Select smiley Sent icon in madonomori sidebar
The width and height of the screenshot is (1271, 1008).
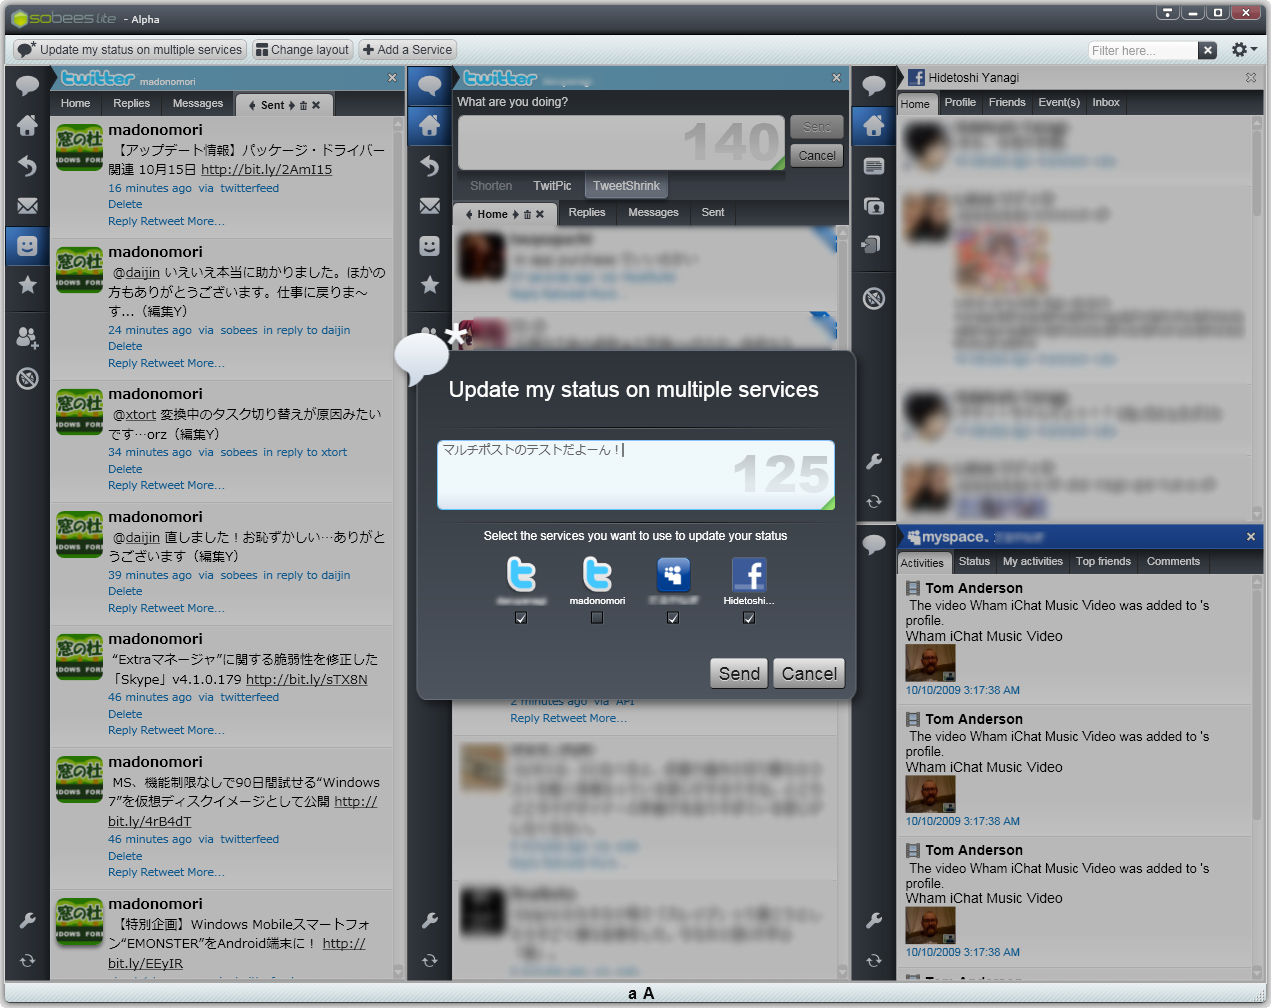click(x=27, y=245)
